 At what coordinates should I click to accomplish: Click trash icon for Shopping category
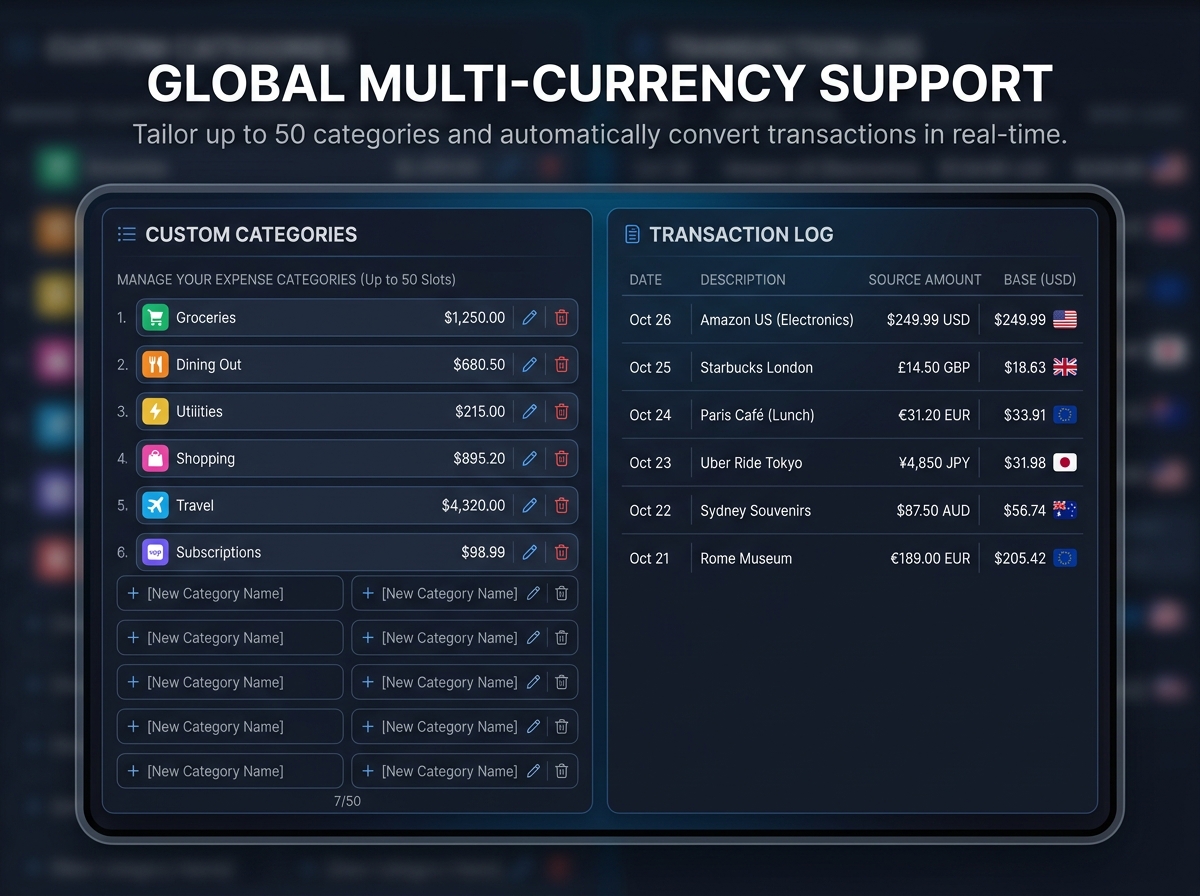point(562,459)
